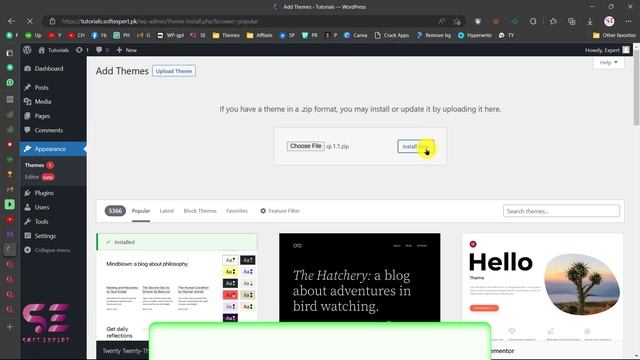Open the Themes submenu item
This screenshot has width=640, height=360.
point(34,165)
